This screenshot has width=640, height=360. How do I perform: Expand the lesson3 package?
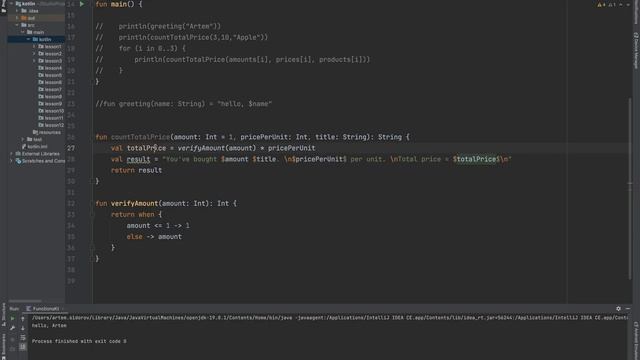click(x=34, y=61)
